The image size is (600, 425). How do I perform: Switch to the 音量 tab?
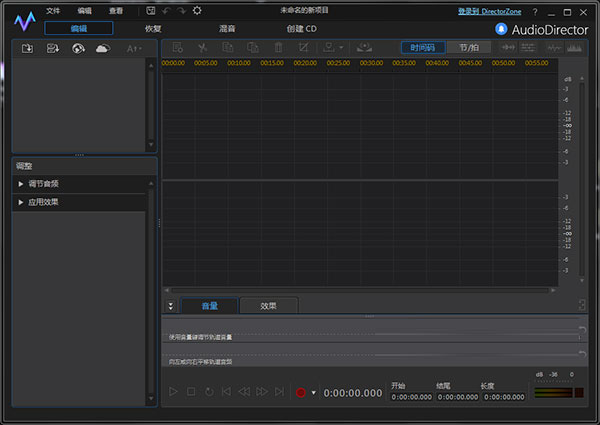210,306
